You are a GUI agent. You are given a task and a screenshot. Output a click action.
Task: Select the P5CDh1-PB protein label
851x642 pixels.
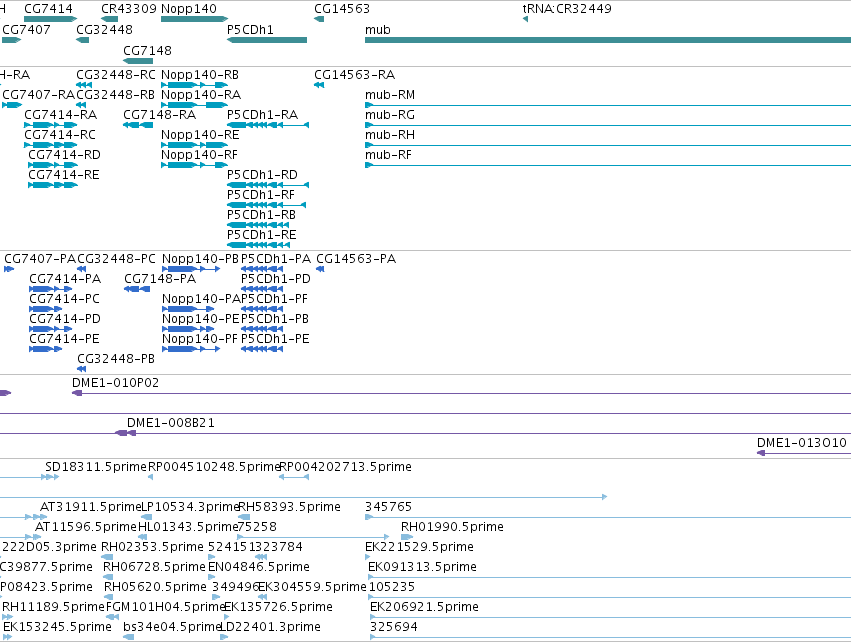pyautogui.click(x=275, y=319)
